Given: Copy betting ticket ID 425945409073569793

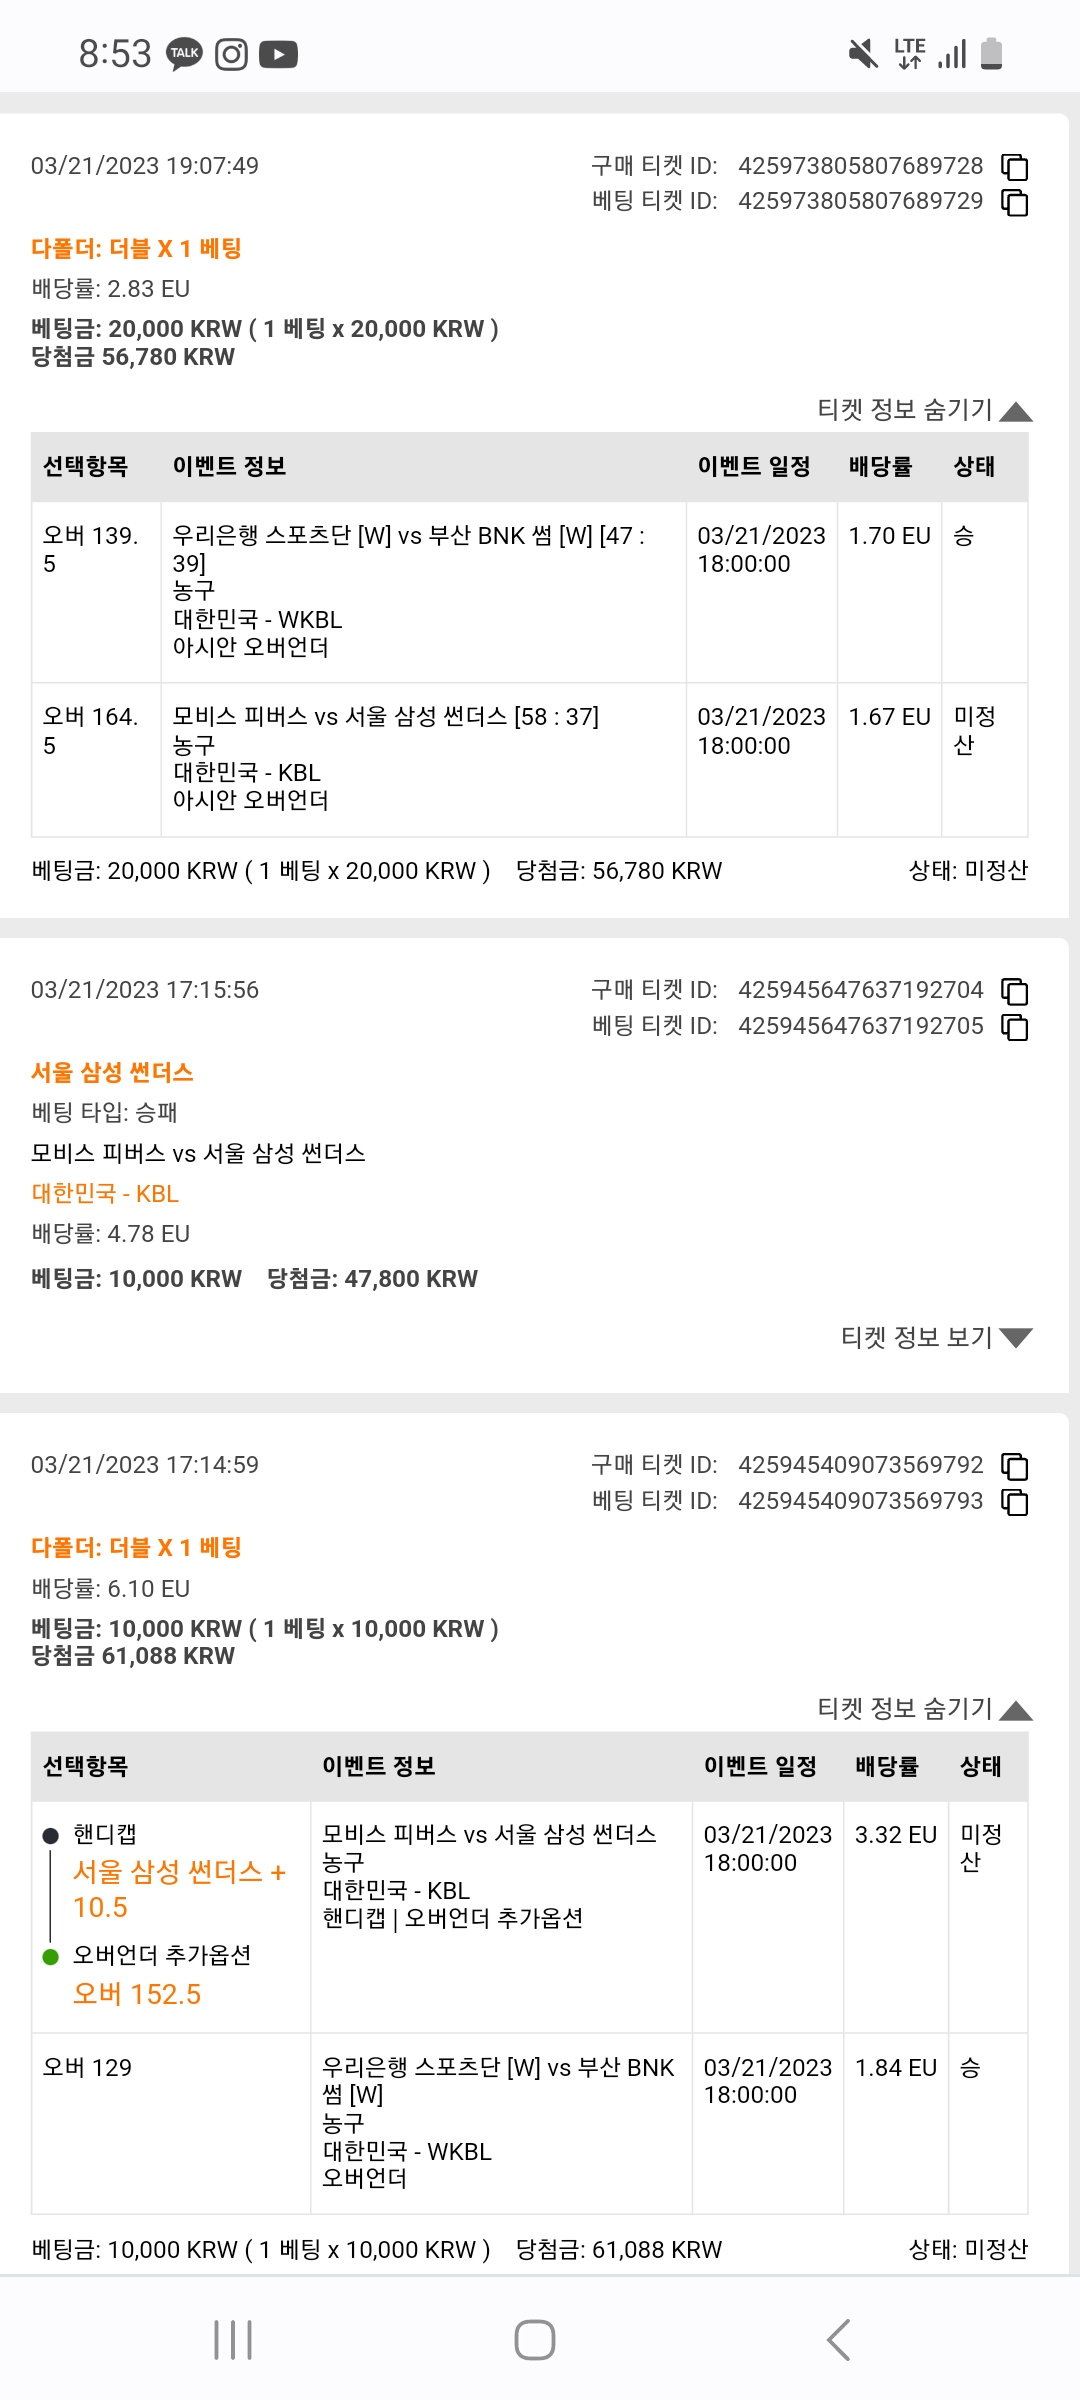Looking at the screenshot, I should click(x=1015, y=1502).
